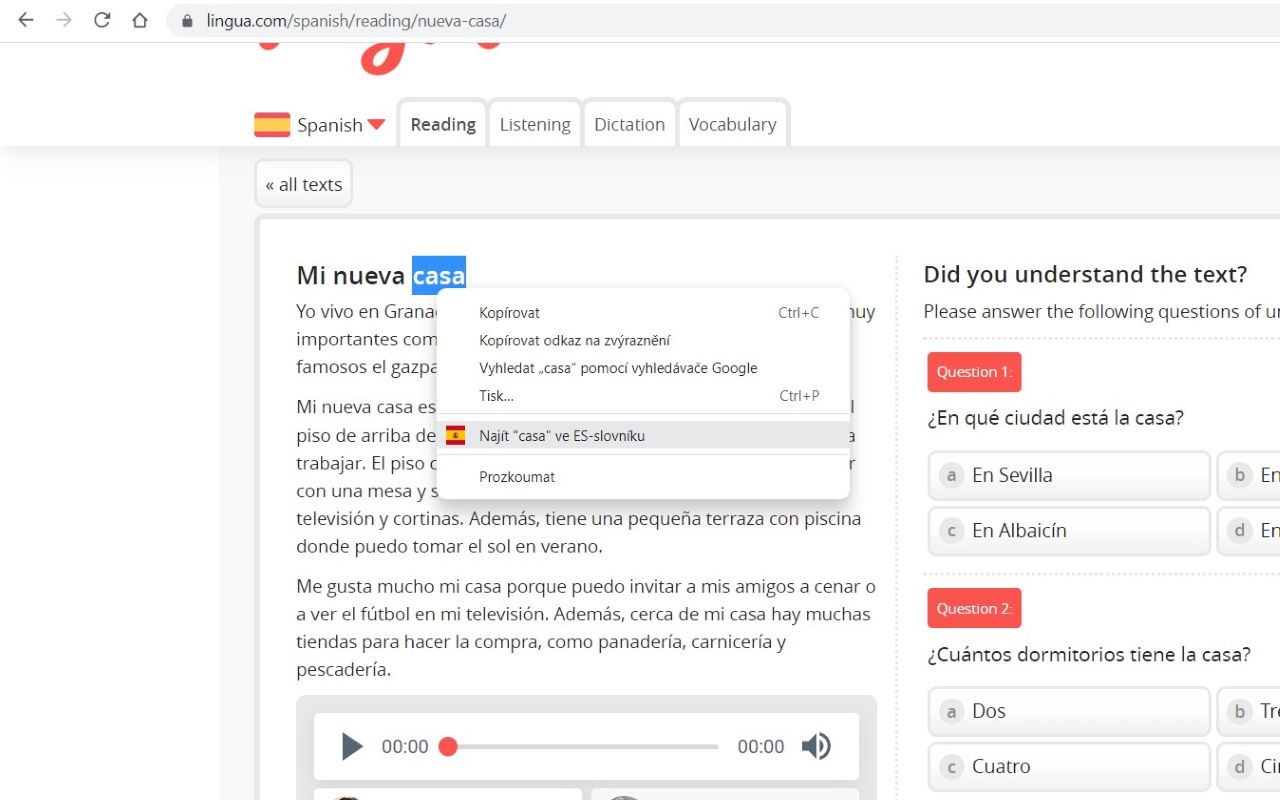Open the browser home page icon
1280x800 pixels.
point(140,20)
